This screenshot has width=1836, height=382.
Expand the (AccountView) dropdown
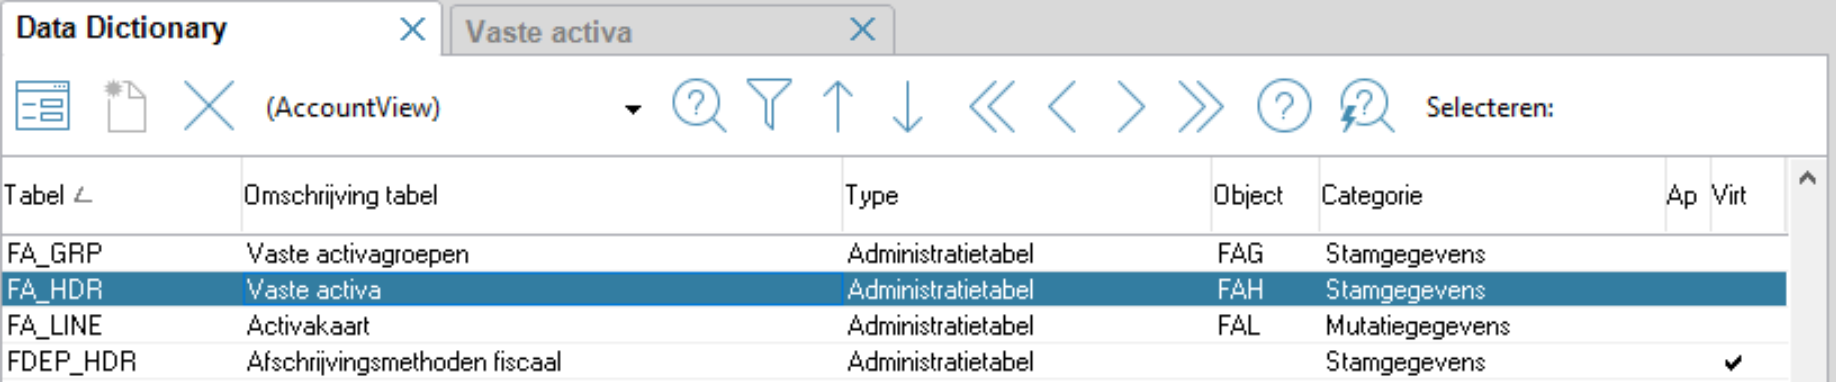[633, 108]
